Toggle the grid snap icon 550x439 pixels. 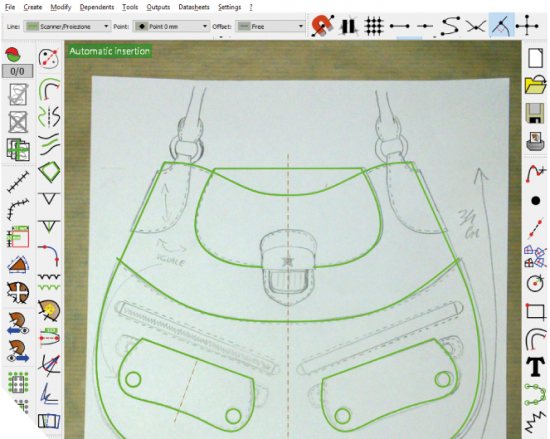click(x=374, y=26)
